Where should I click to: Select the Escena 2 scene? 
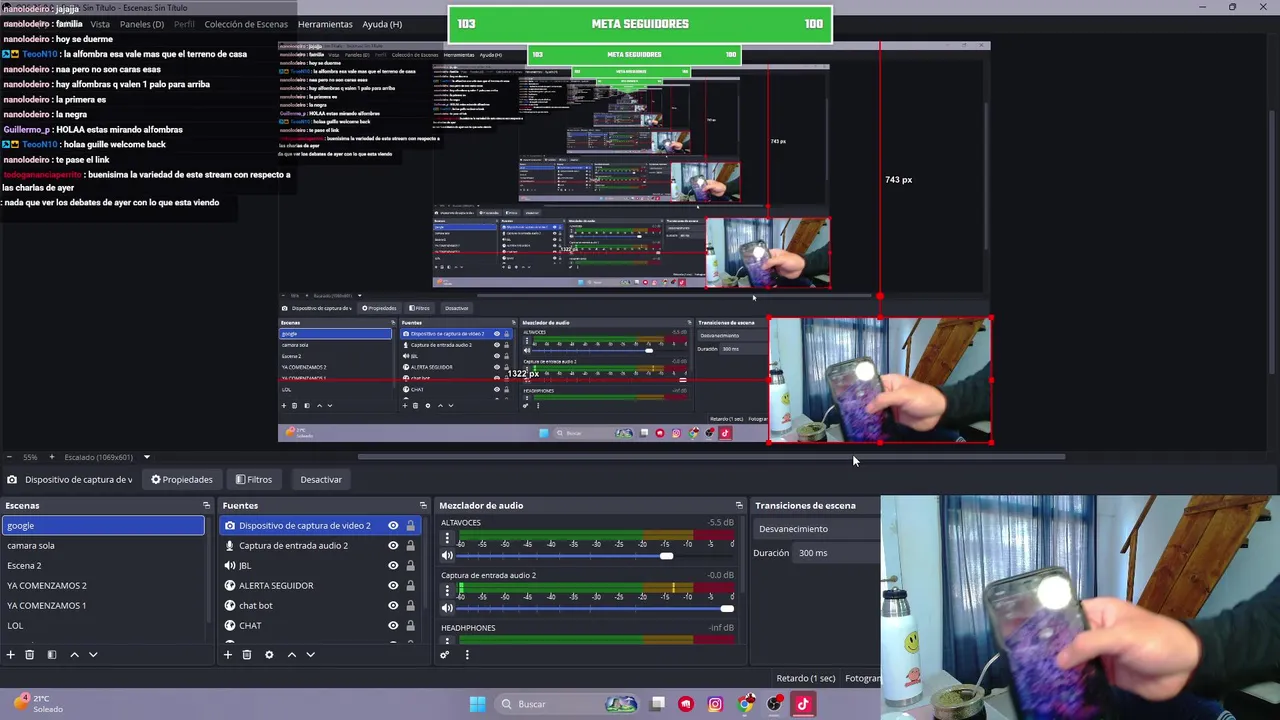point(103,566)
